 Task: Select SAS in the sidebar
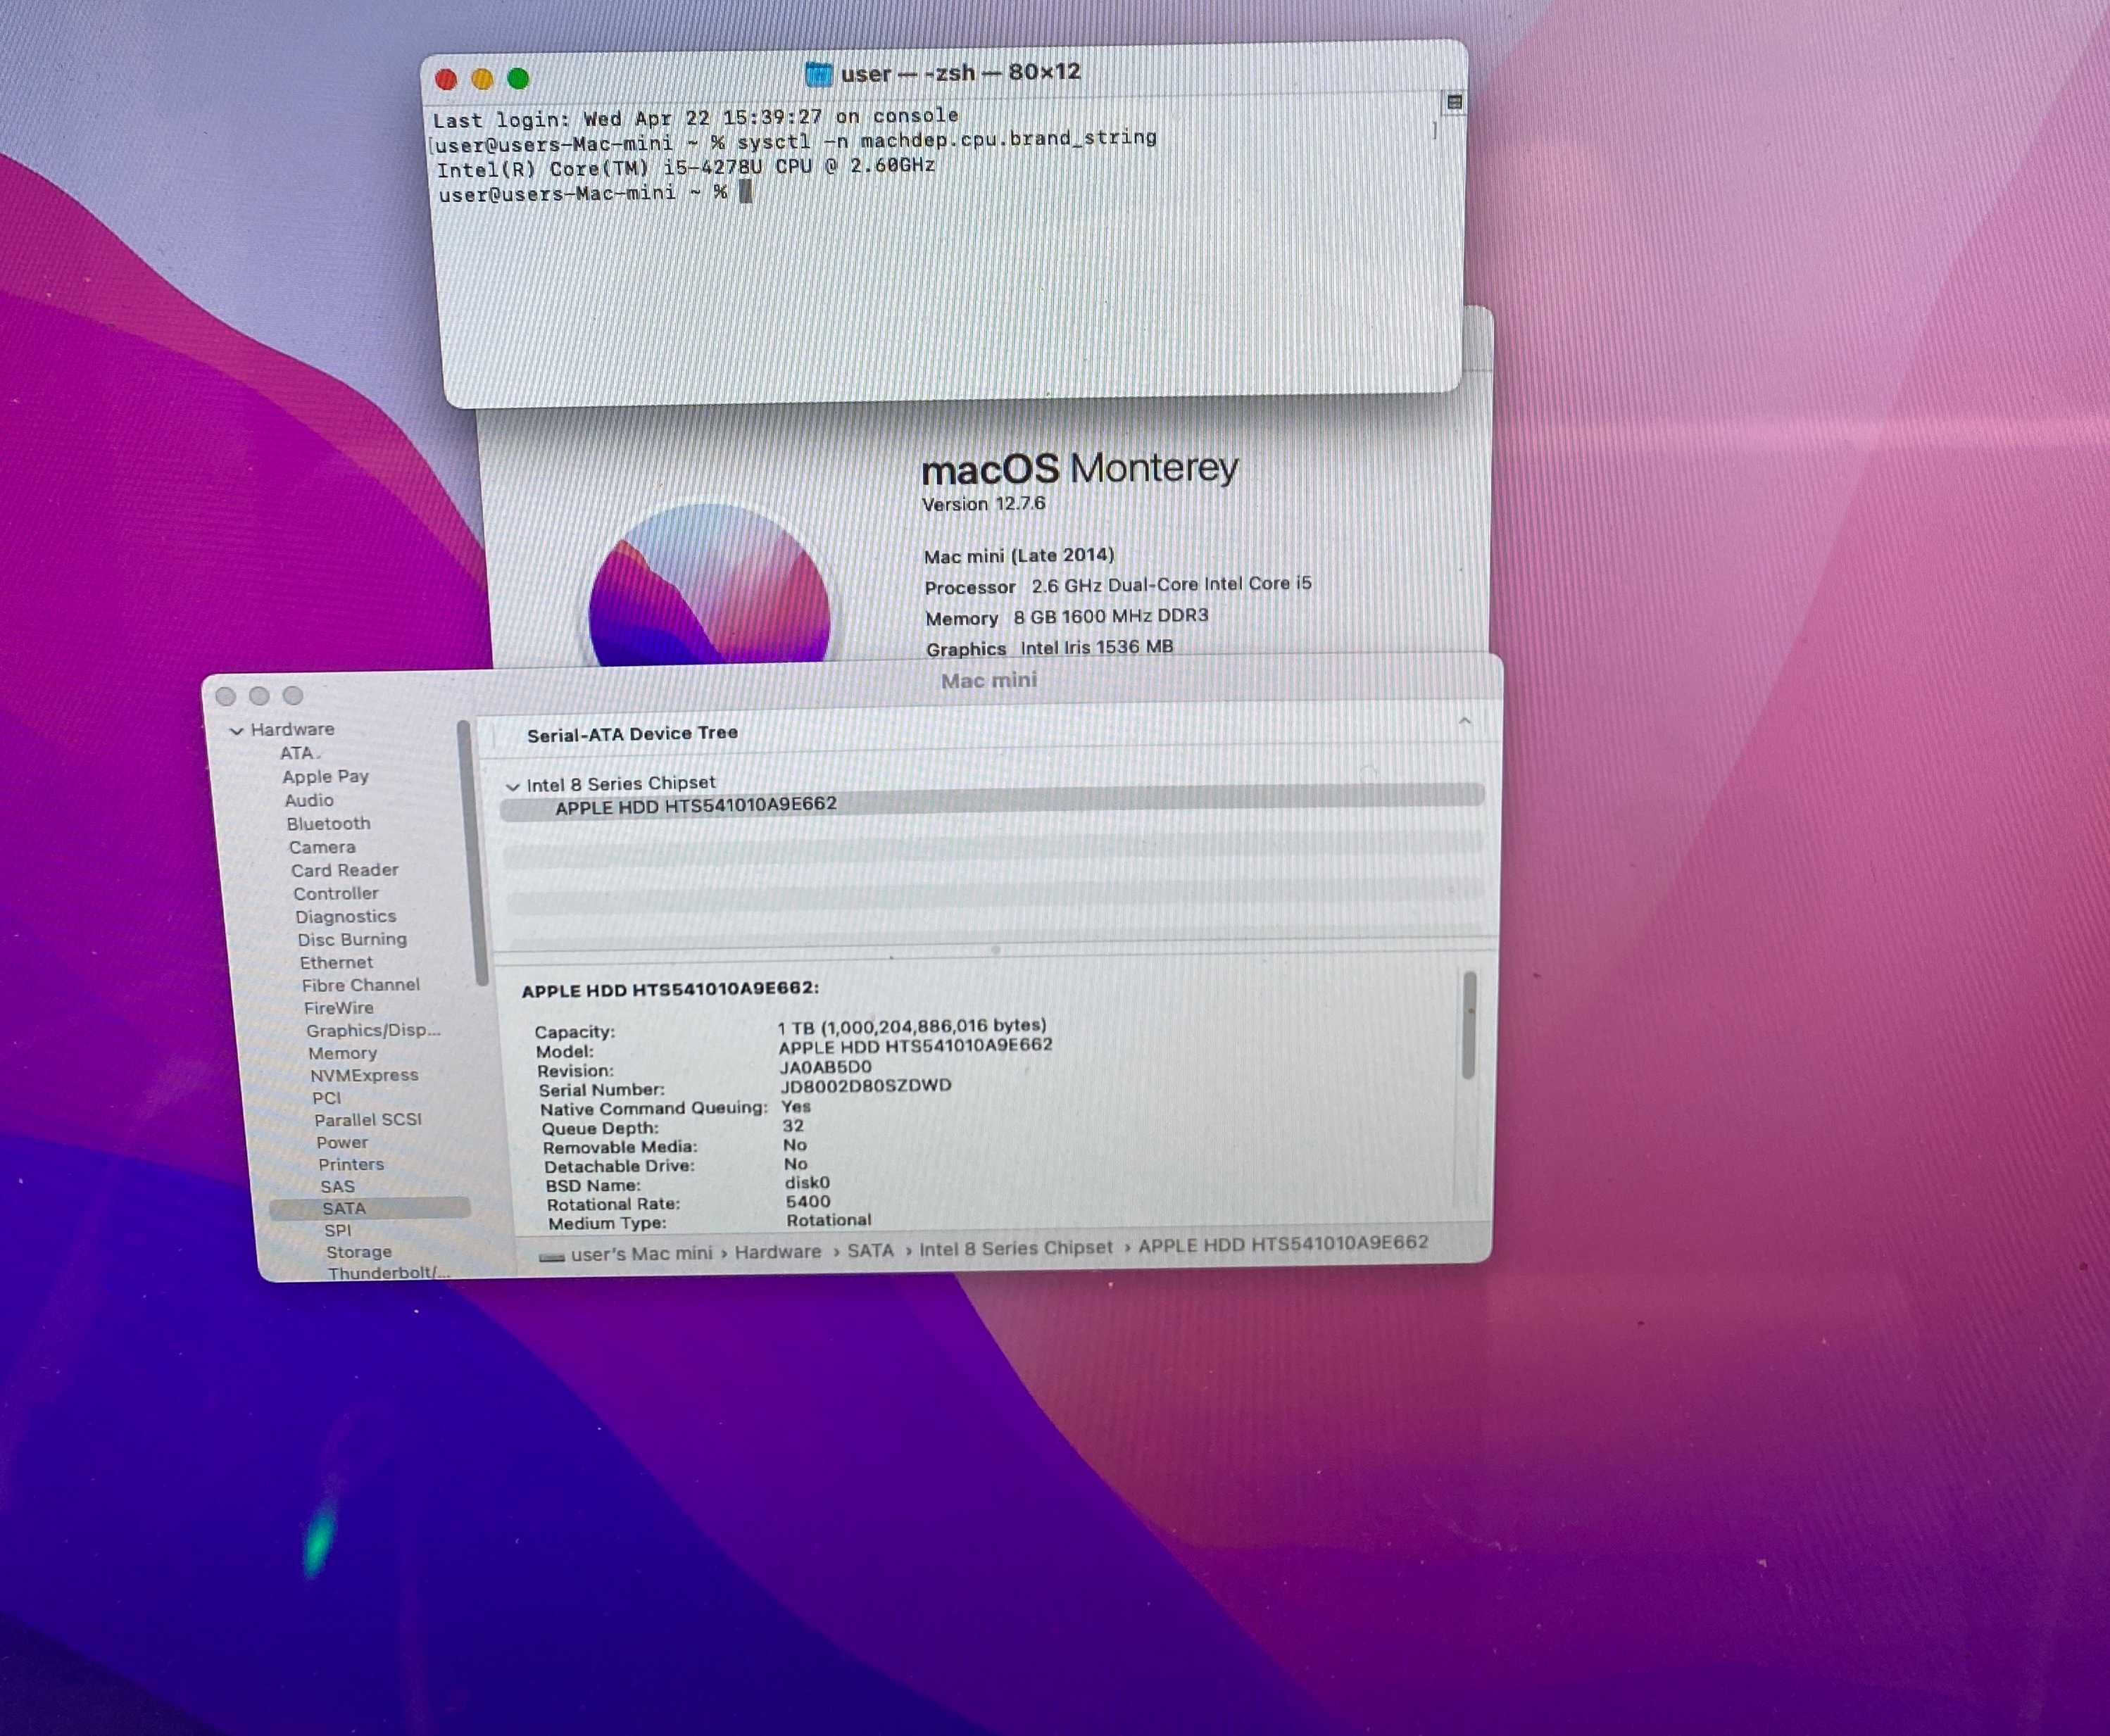click(338, 1186)
